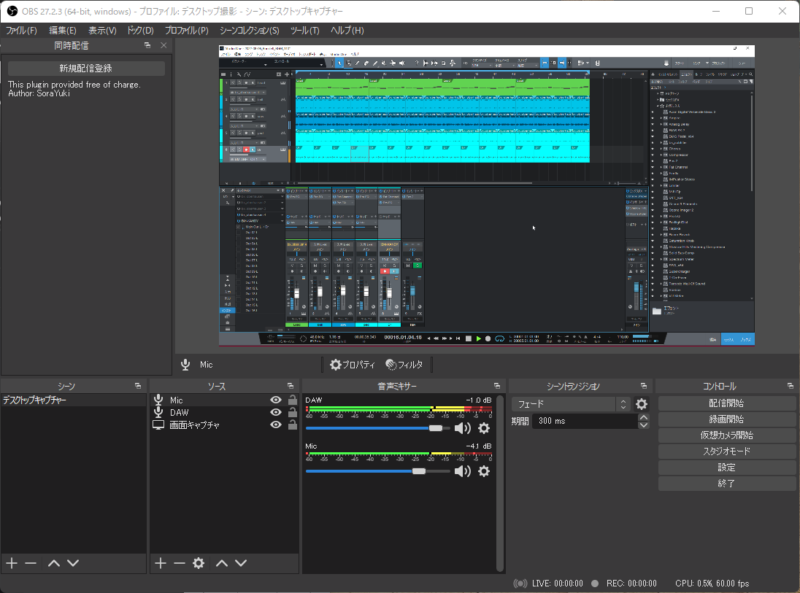Toggle the lock on DAW source
This screenshot has width=800, height=593.
[292, 412]
